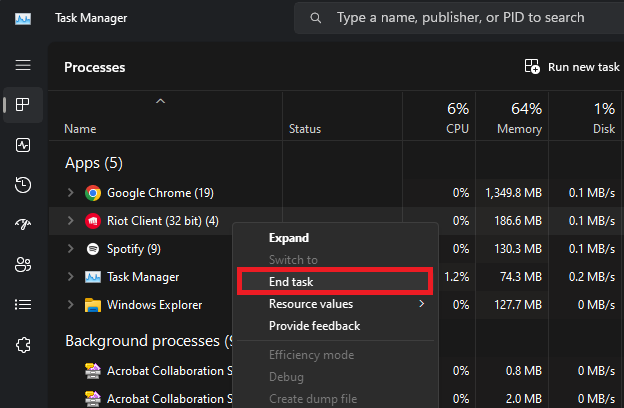The width and height of the screenshot is (624, 408).
Task: Open Startup apps sidebar icon
Action: pos(23,224)
